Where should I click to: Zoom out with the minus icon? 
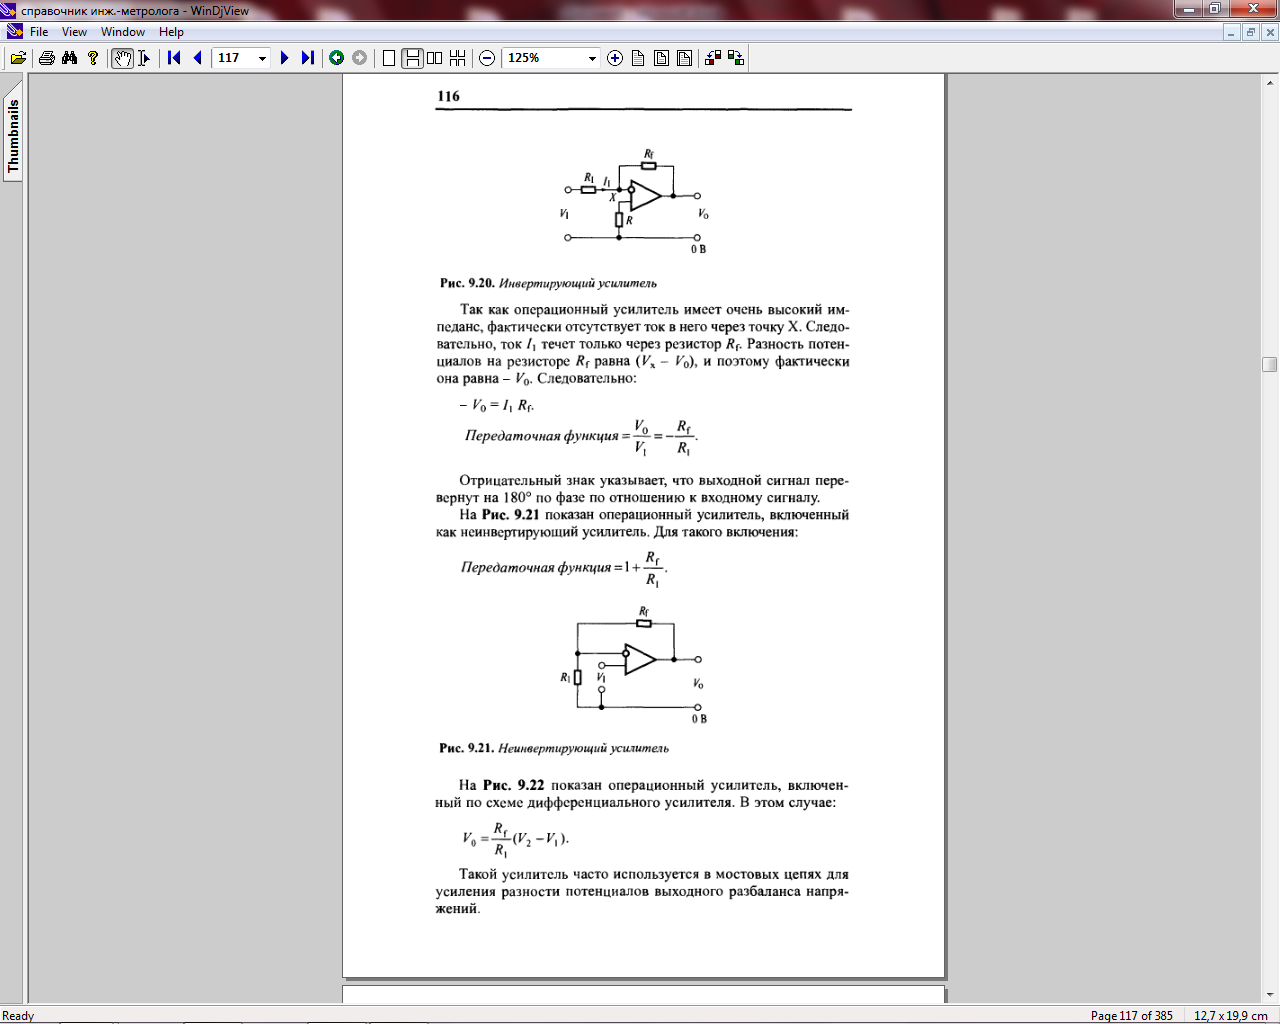point(487,58)
